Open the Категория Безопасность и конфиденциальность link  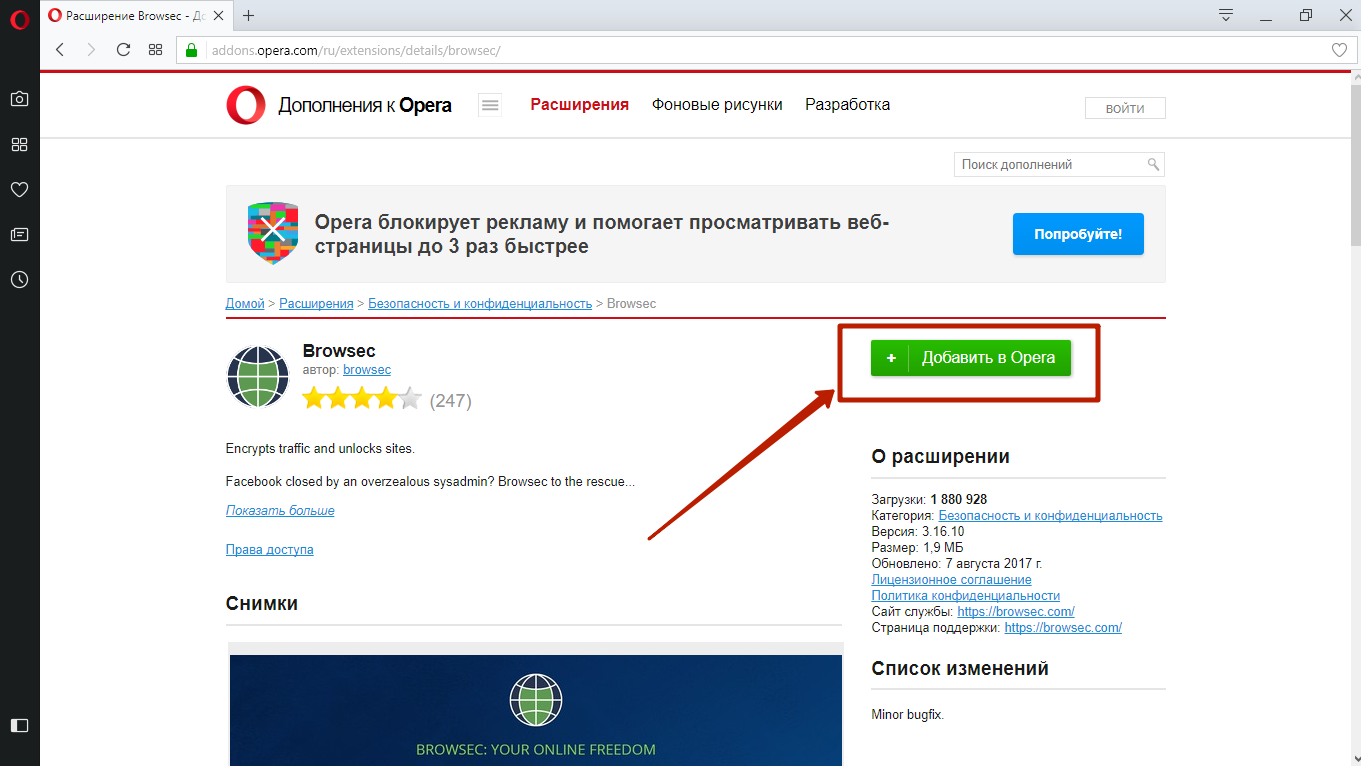point(1051,516)
